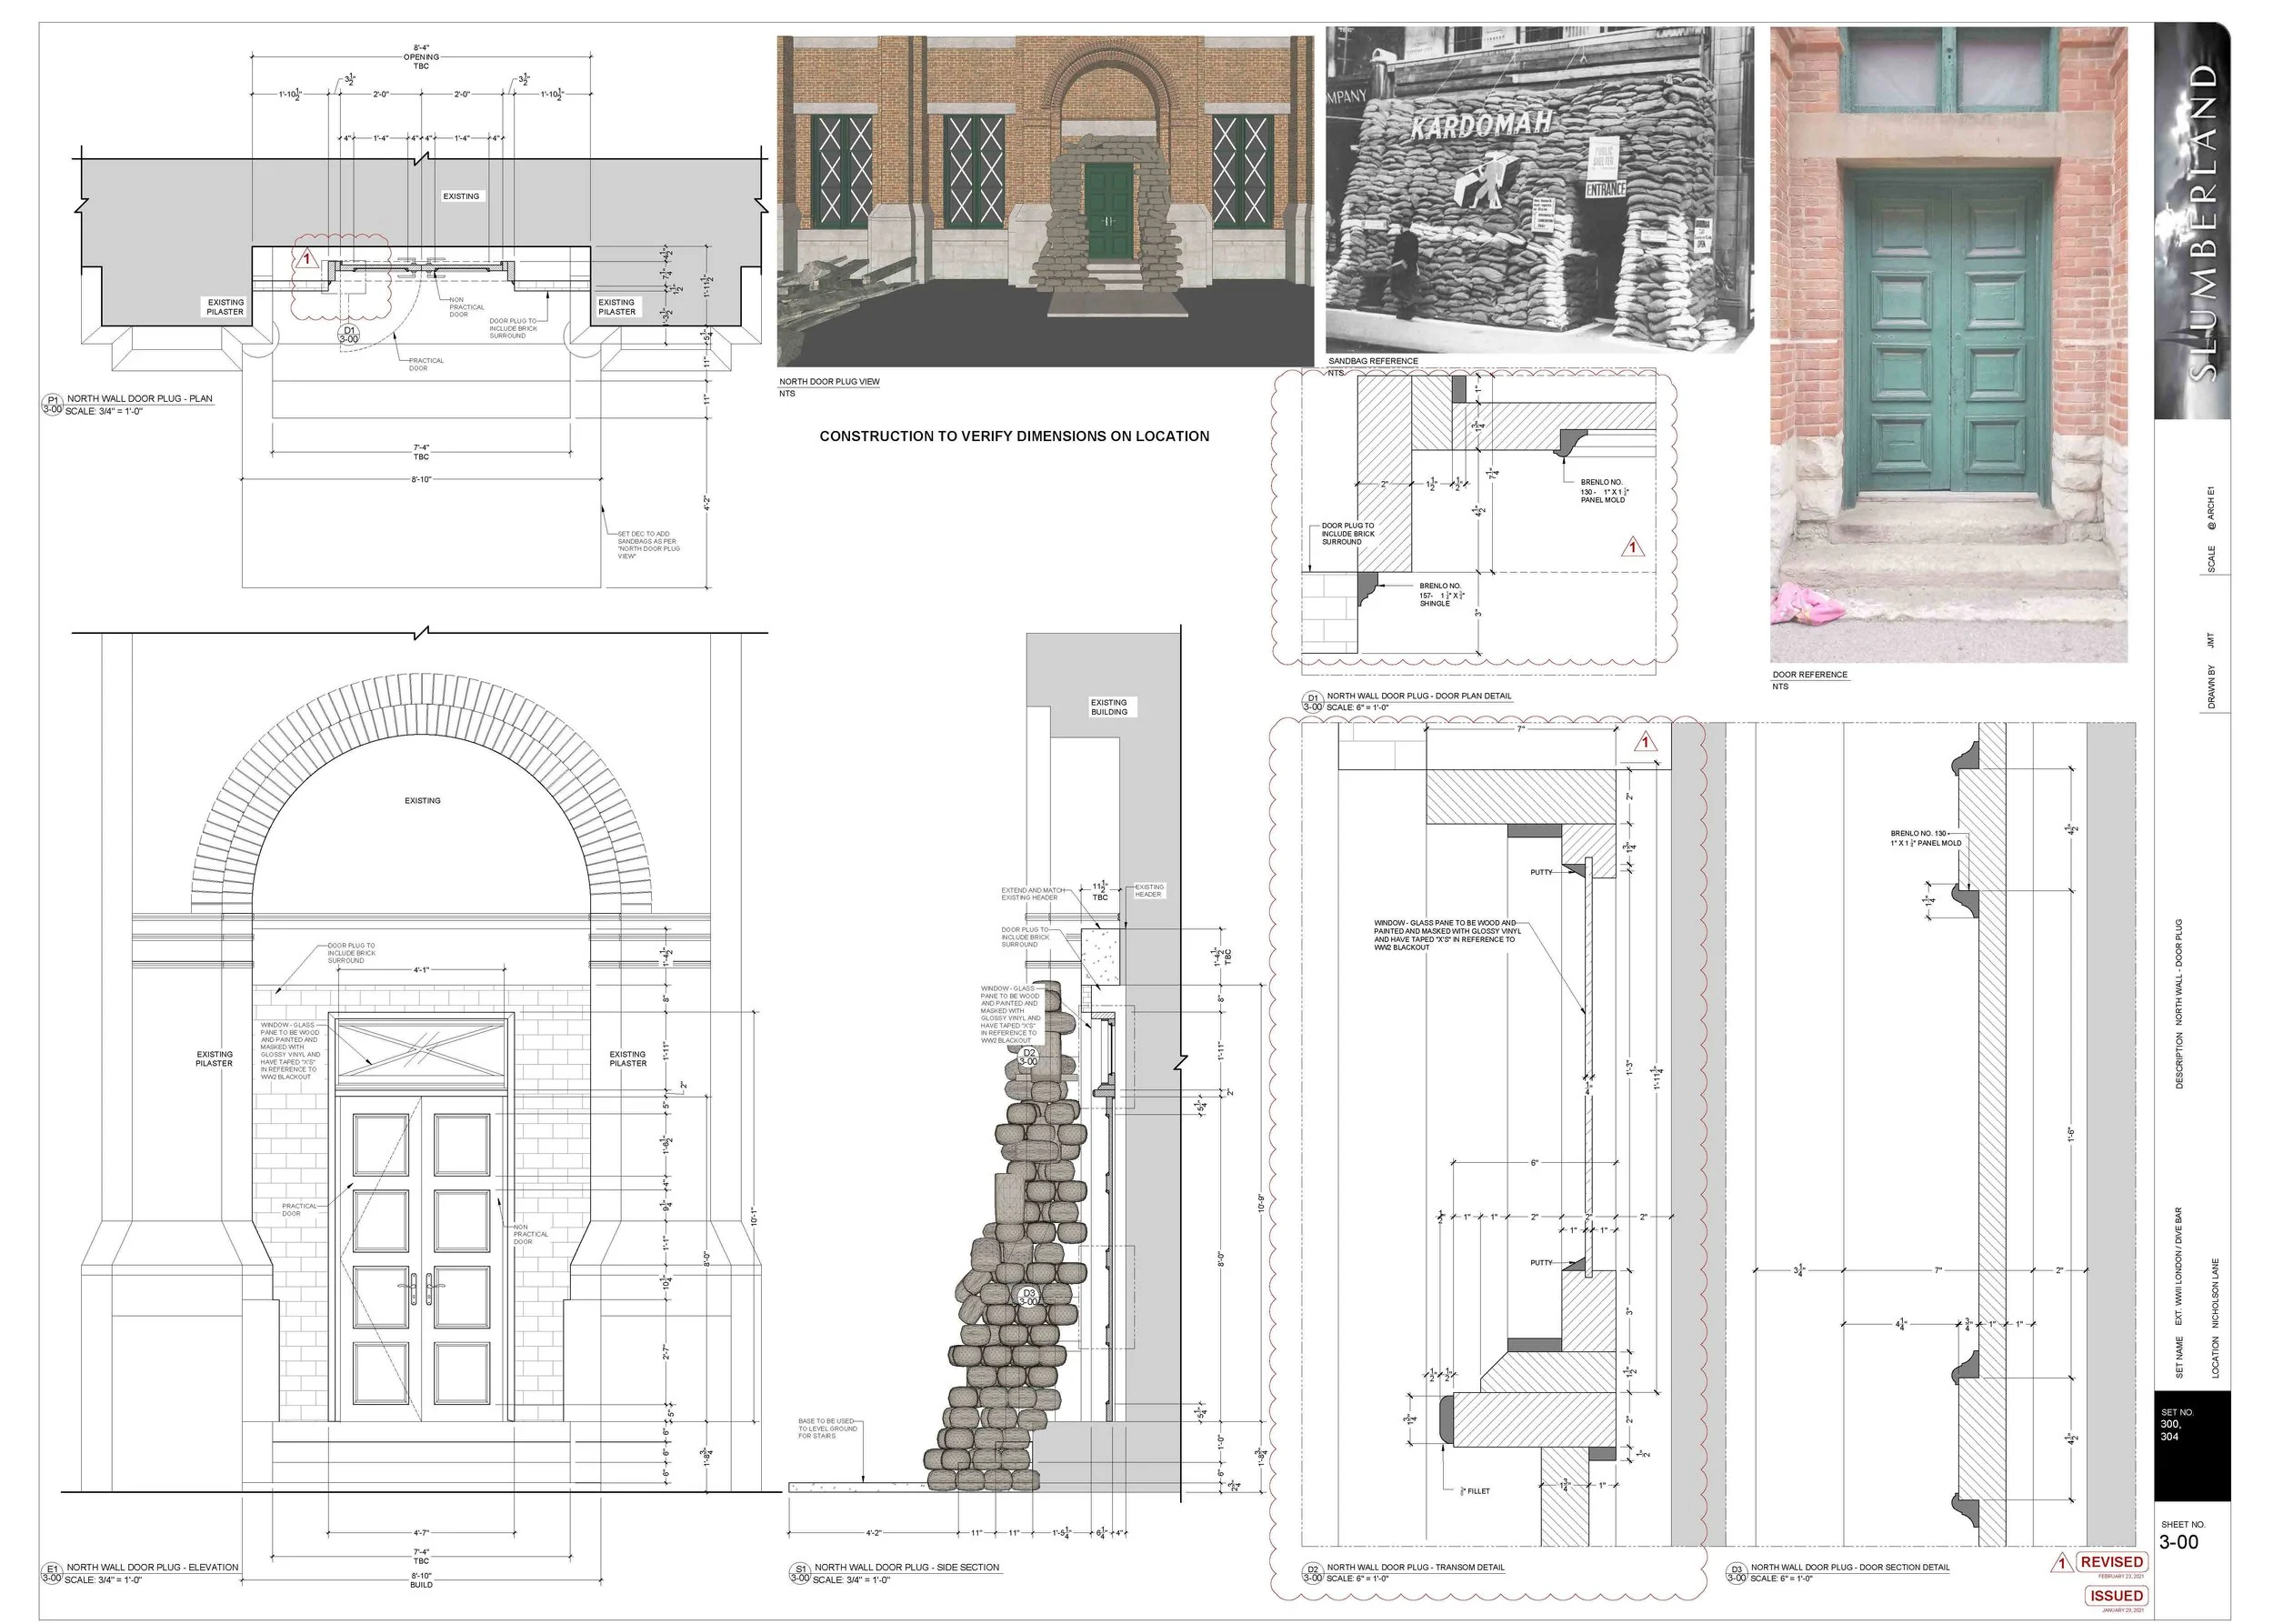Click revision triangle atop the transom detail
Image resolution: width=2273 pixels, height=1624 pixels.
coord(1645,743)
